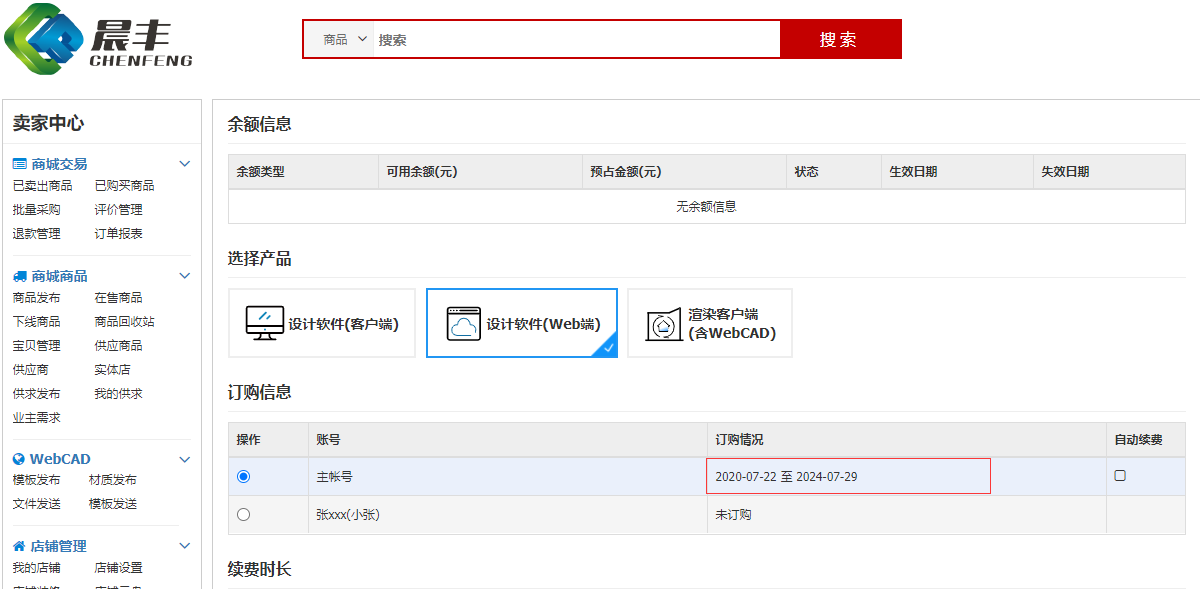Select the render client WebCAD icon
The height and width of the screenshot is (589, 1200).
coord(663,323)
